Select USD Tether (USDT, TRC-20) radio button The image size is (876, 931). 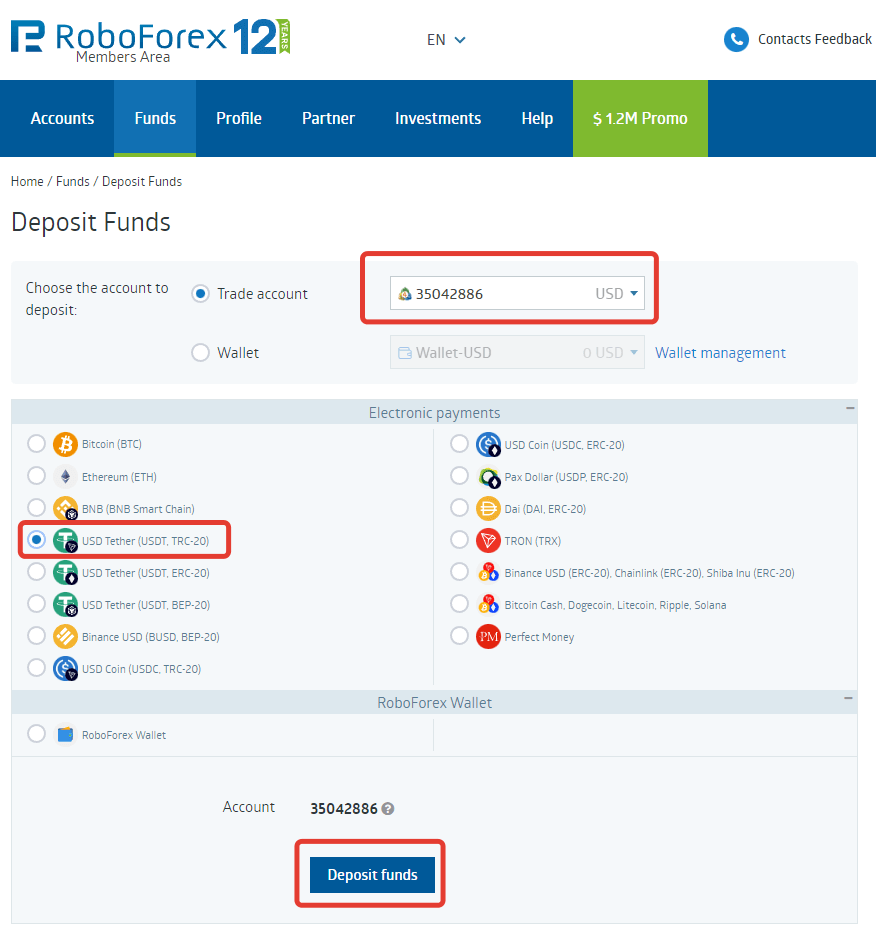[36, 539]
